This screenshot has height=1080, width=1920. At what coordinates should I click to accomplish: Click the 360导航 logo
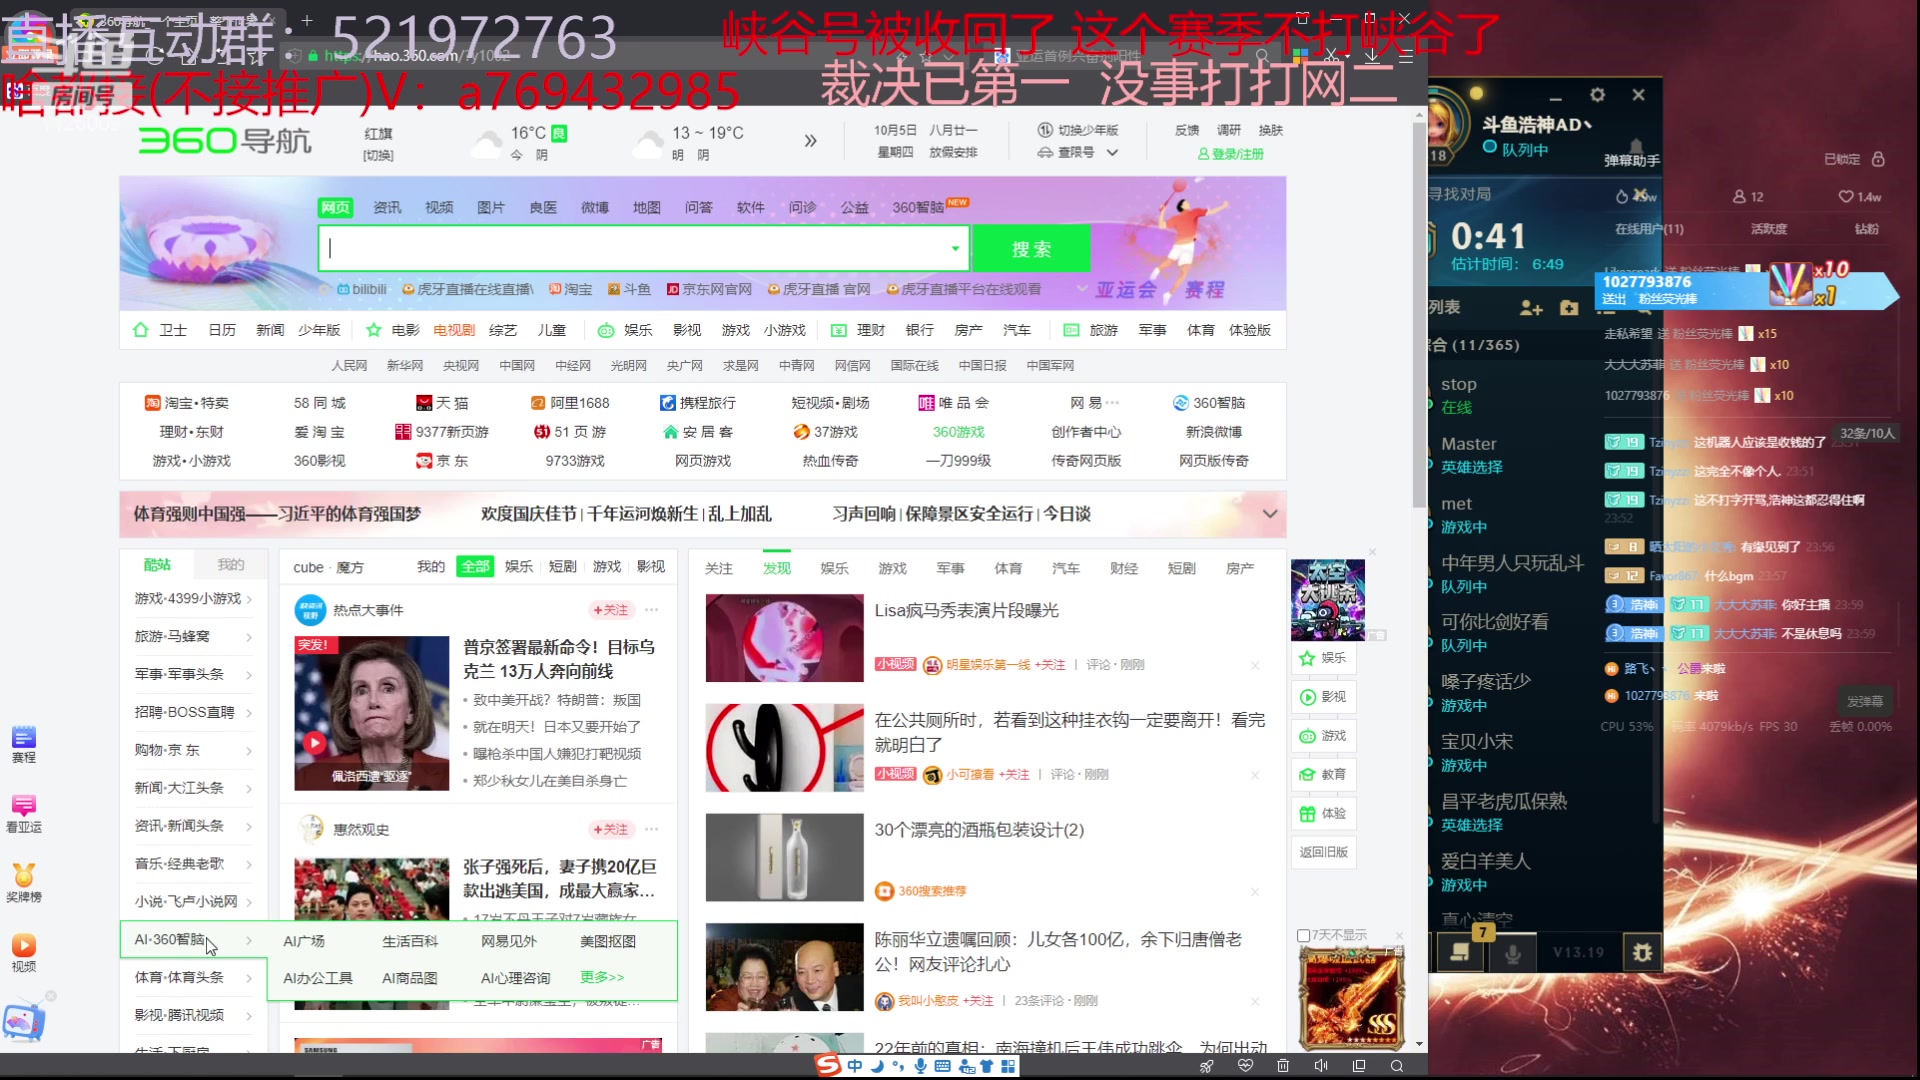point(225,141)
